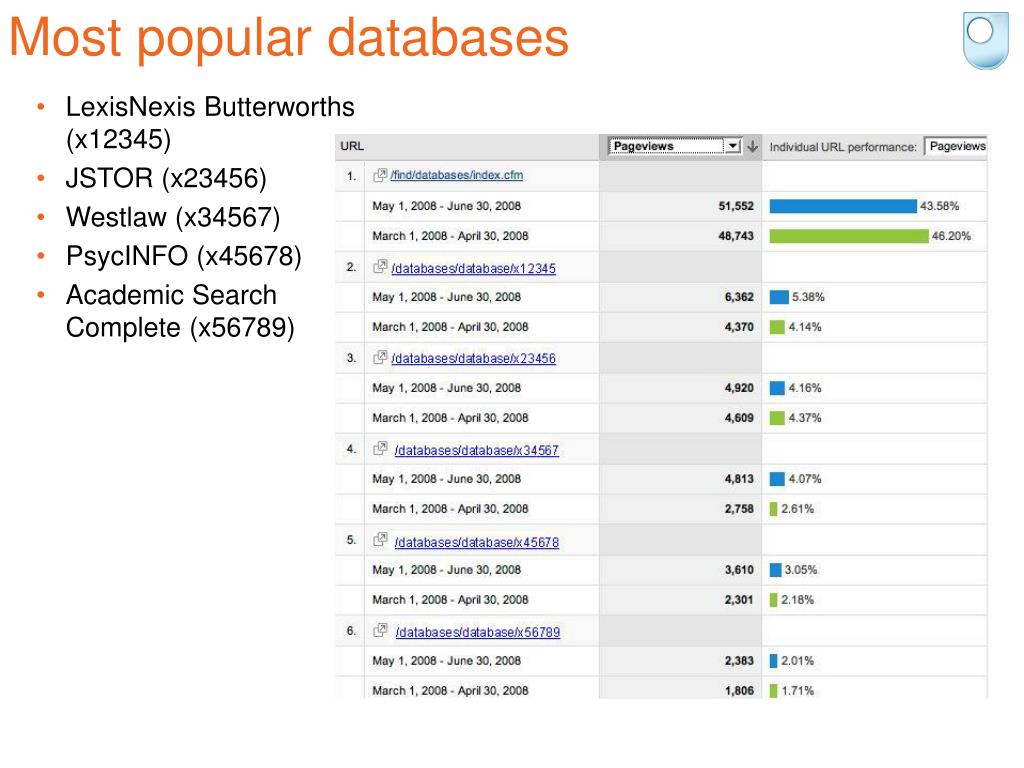Select the 2,758 pageviews value
The height and width of the screenshot is (768, 1024).
(x=739, y=509)
